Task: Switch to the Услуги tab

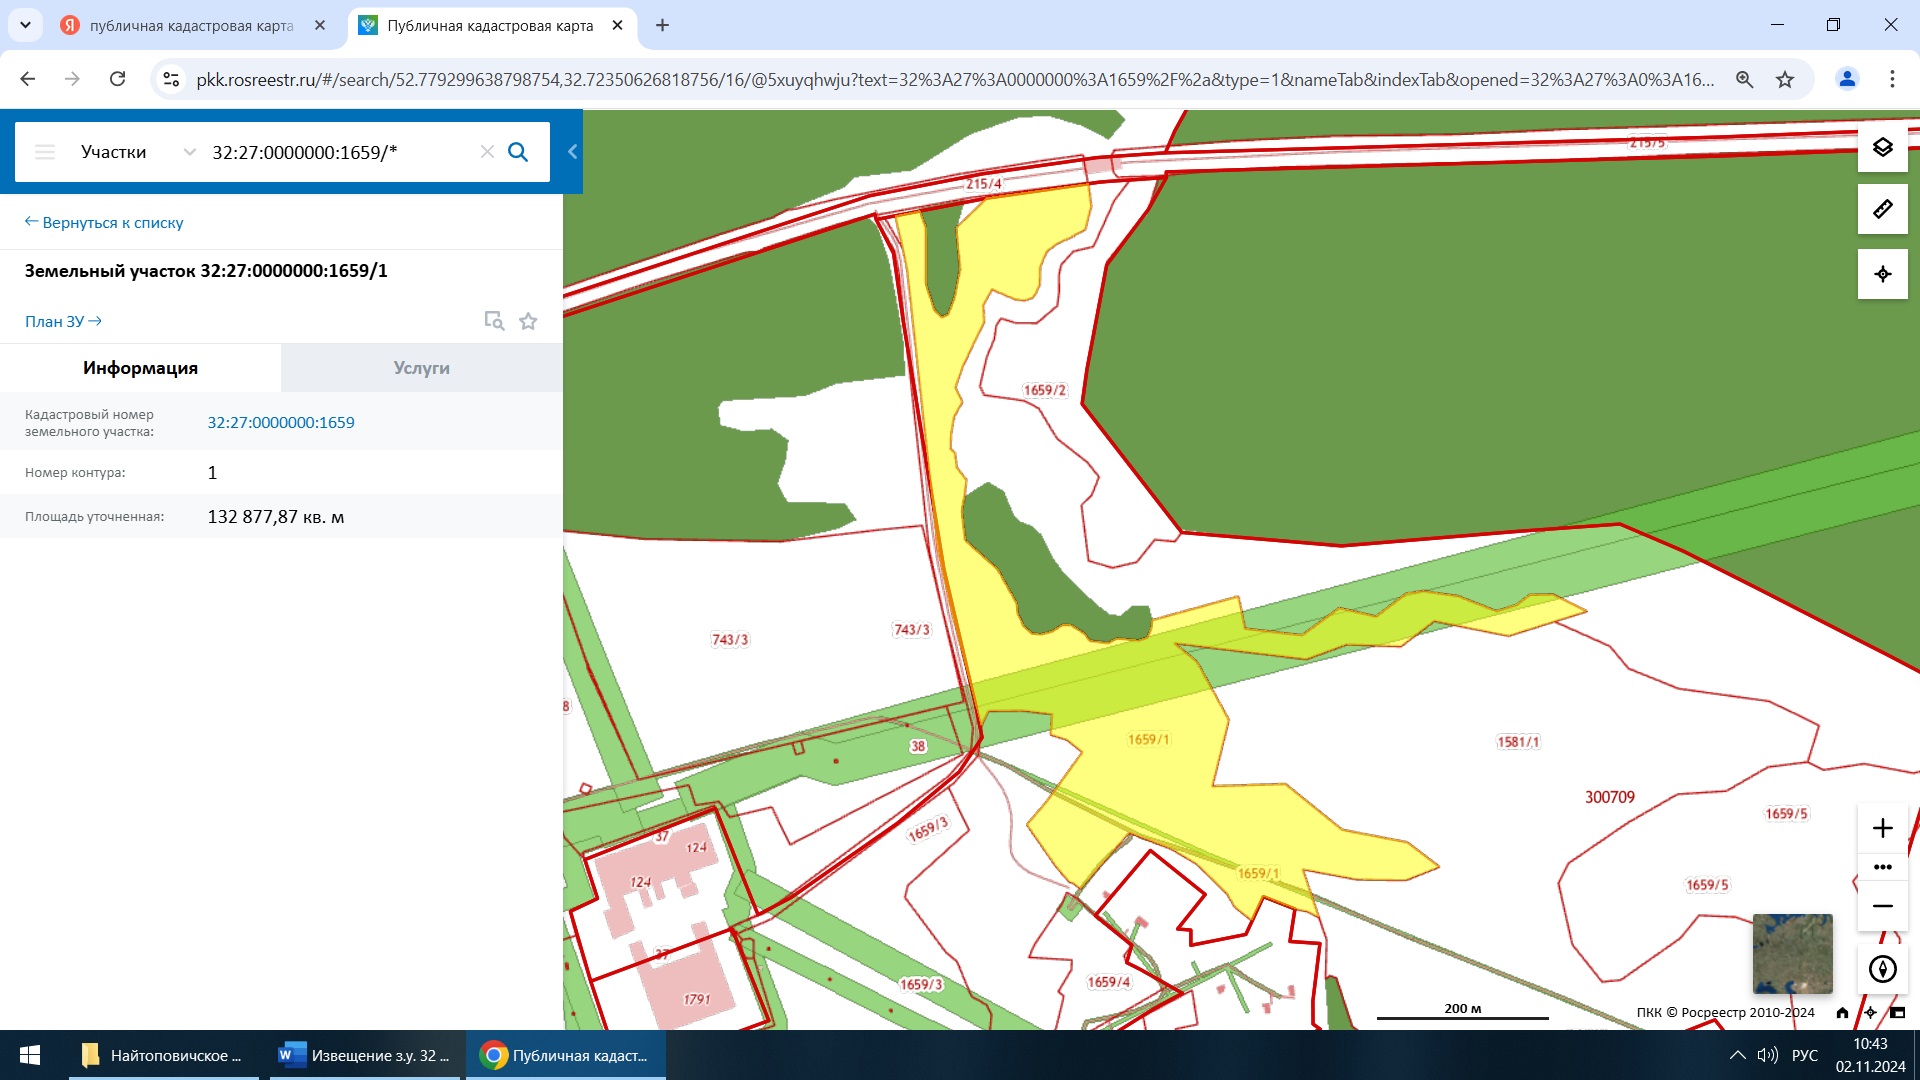Action: point(421,368)
